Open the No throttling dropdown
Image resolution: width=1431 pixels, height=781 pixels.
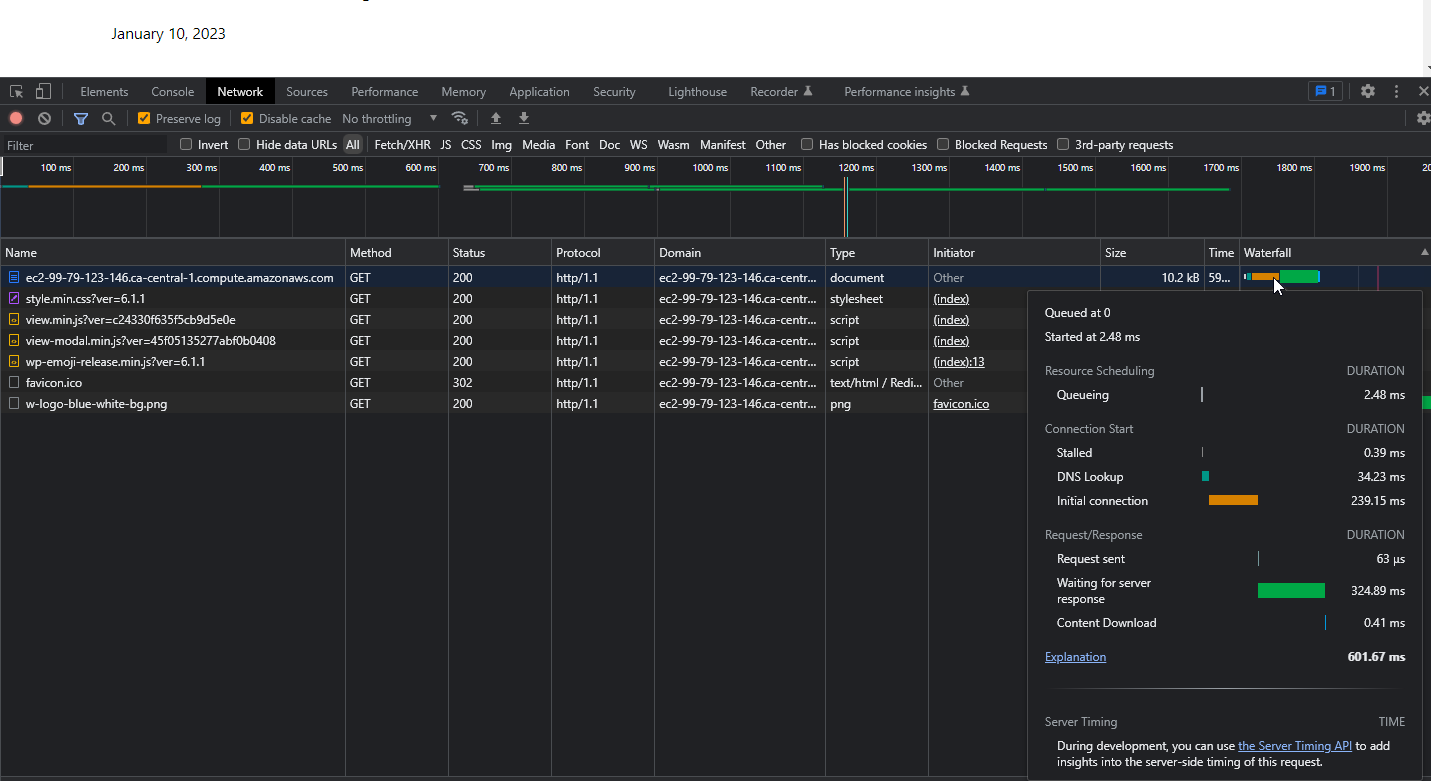pos(390,118)
